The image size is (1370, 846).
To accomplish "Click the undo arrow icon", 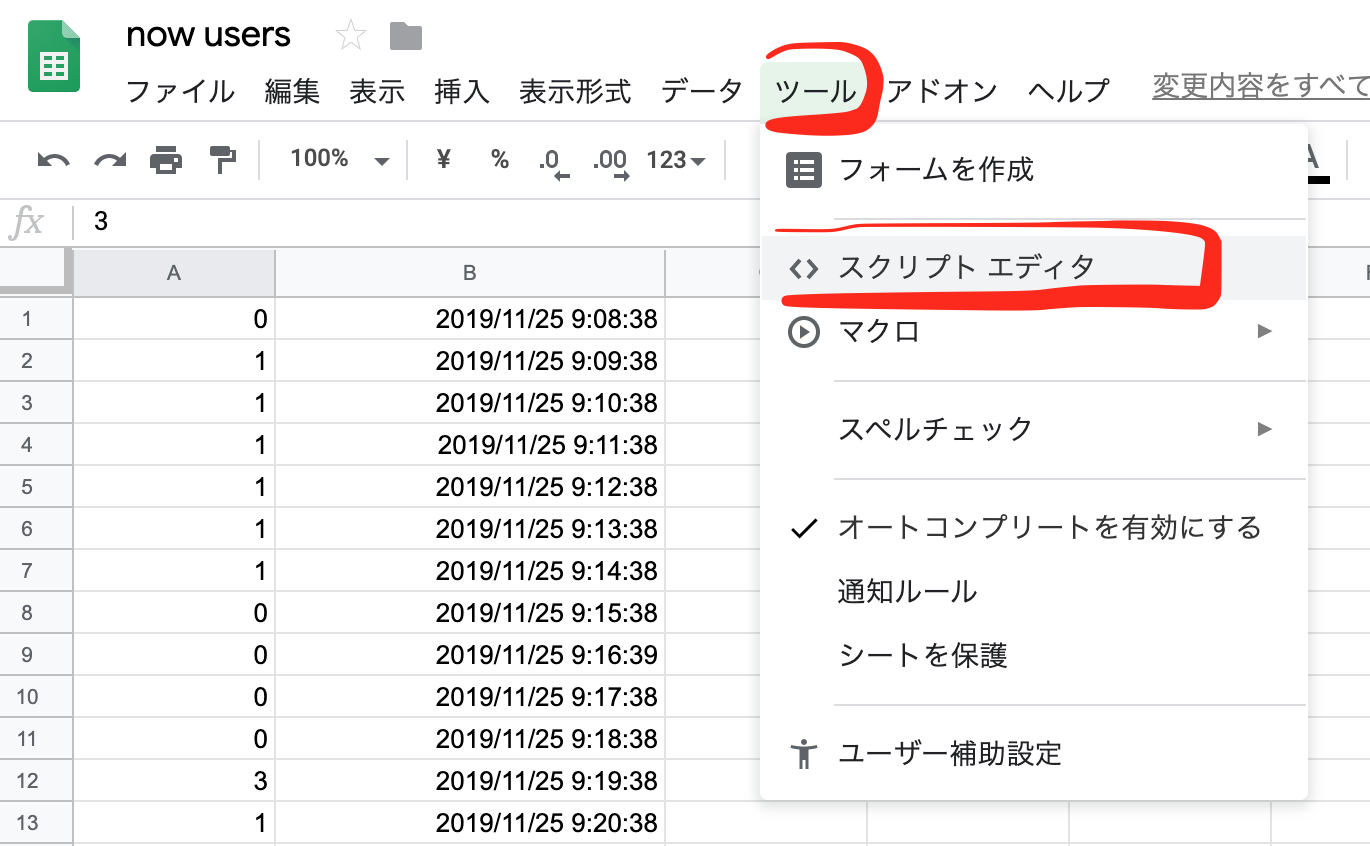I will tap(53, 160).
